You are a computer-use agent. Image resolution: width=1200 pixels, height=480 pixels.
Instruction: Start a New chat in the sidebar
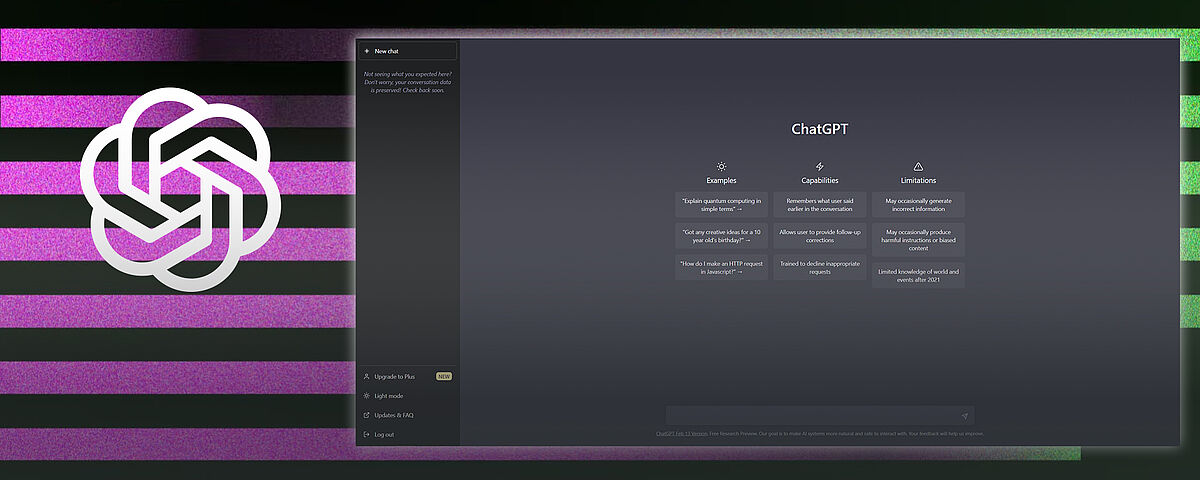click(x=408, y=50)
